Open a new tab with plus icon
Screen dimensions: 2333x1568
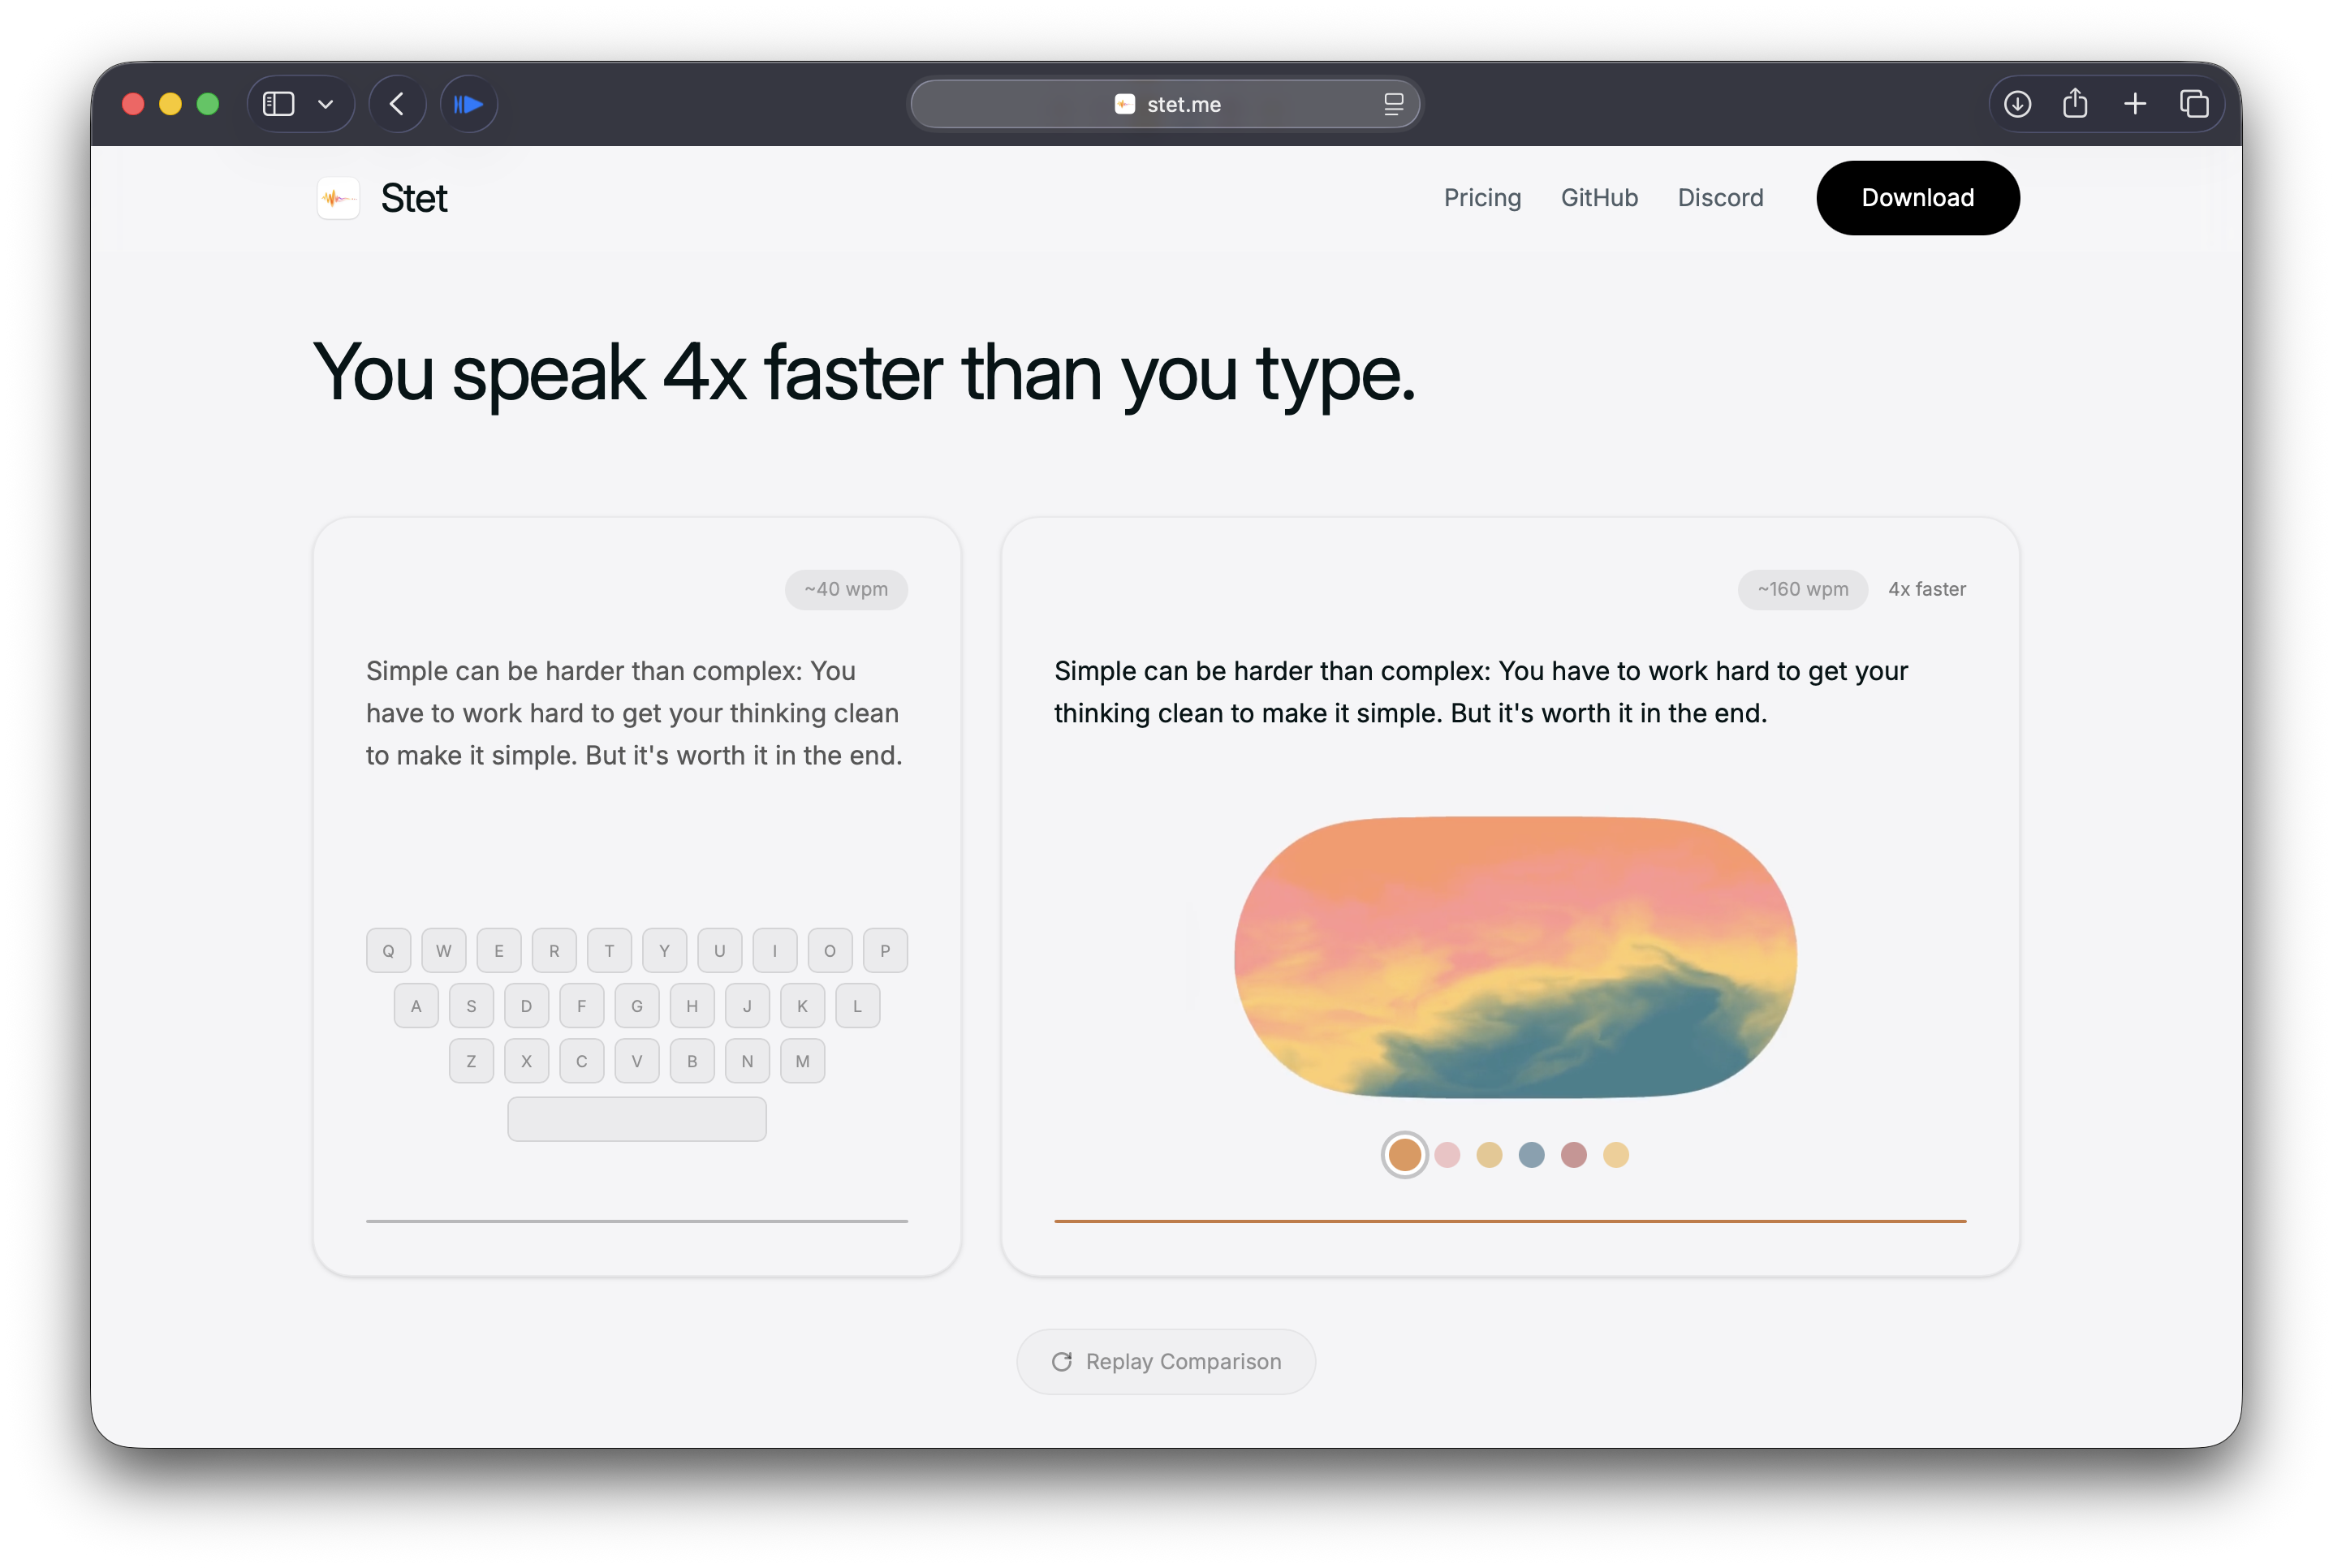coord(2135,104)
